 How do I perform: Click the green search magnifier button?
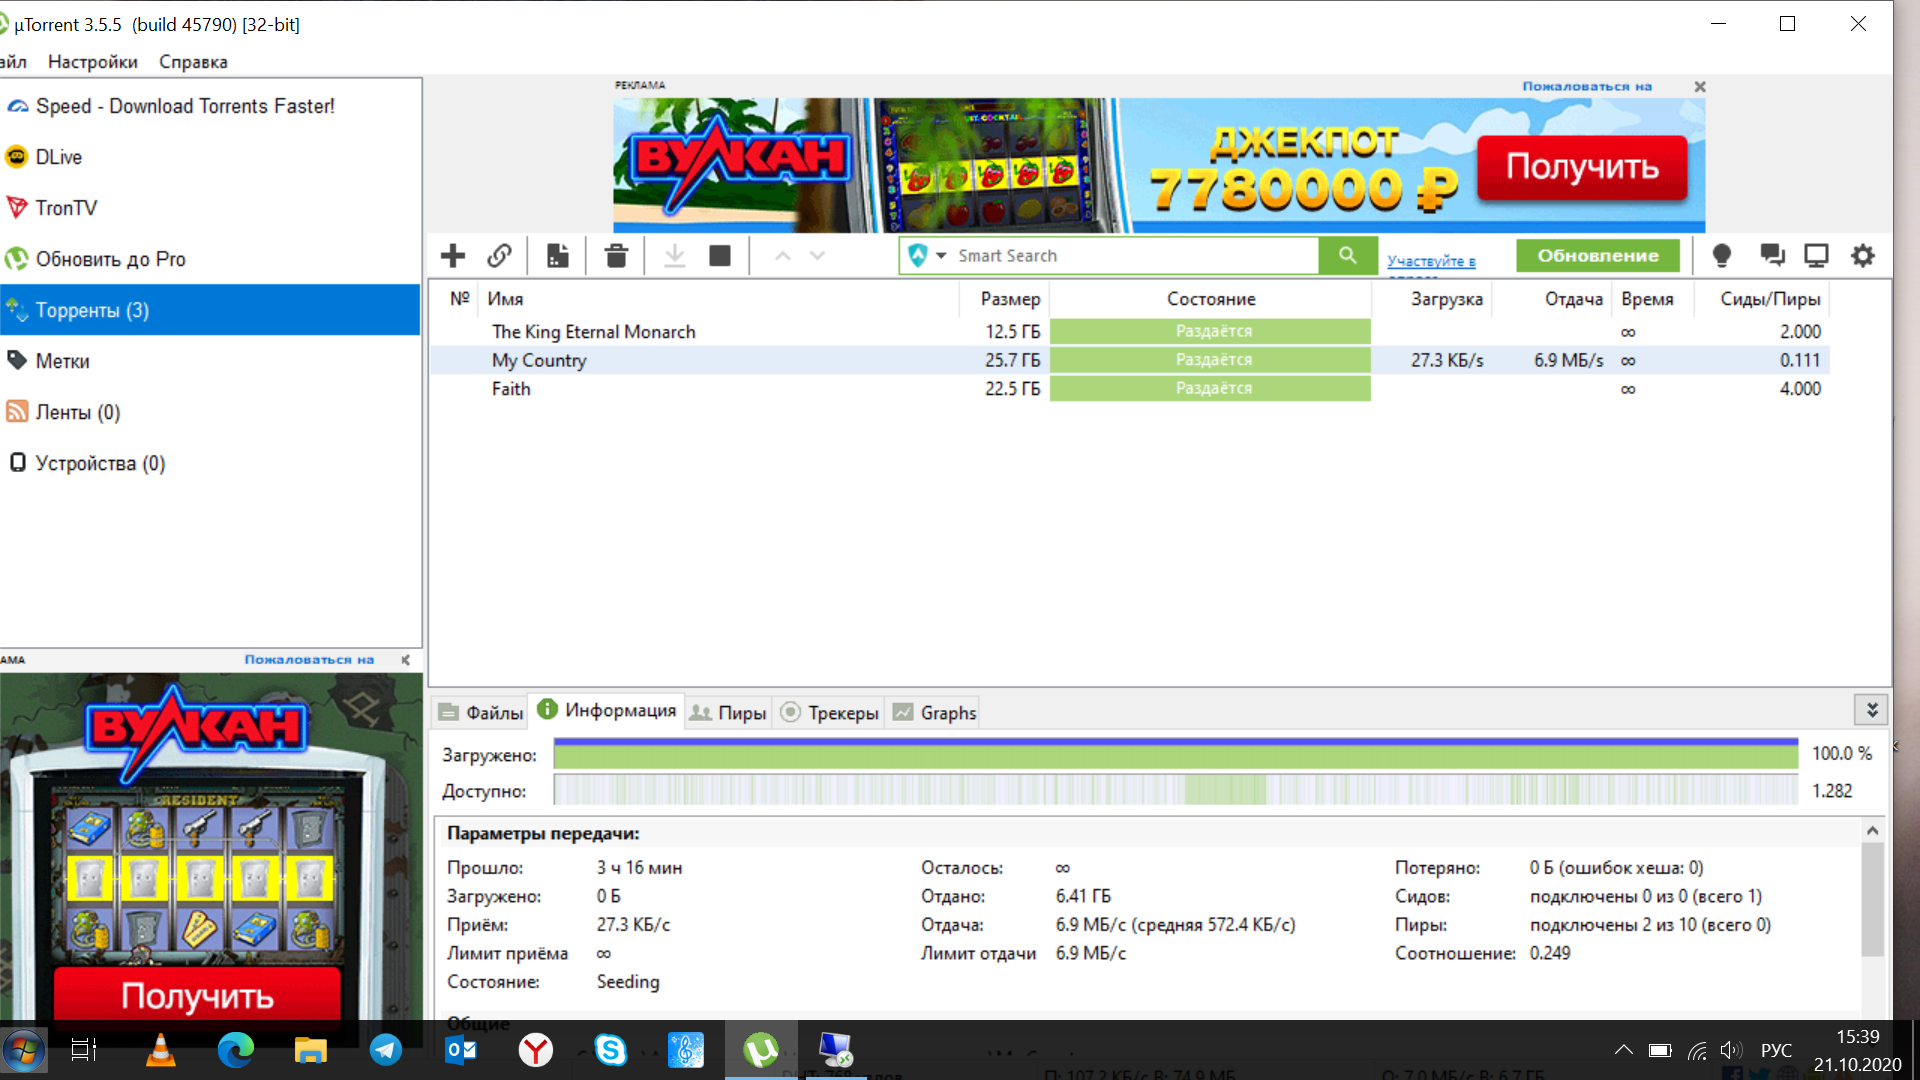(x=1348, y=255)
